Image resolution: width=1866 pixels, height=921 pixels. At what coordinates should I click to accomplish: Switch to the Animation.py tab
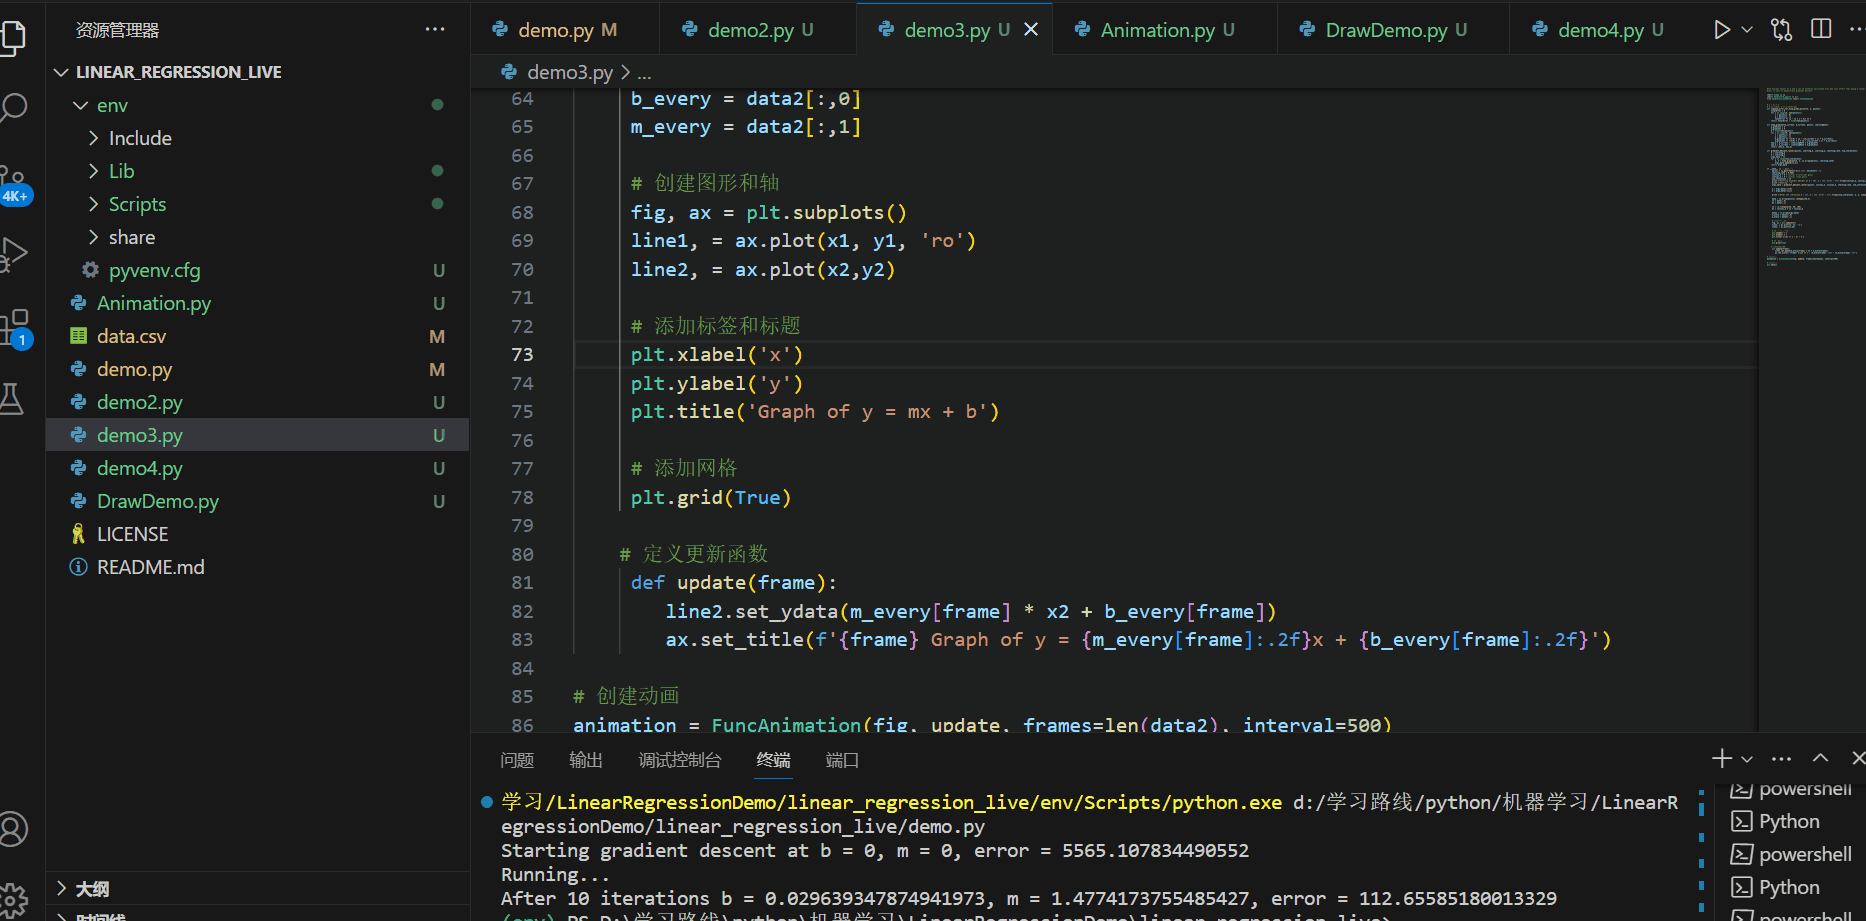[1157, 30]
